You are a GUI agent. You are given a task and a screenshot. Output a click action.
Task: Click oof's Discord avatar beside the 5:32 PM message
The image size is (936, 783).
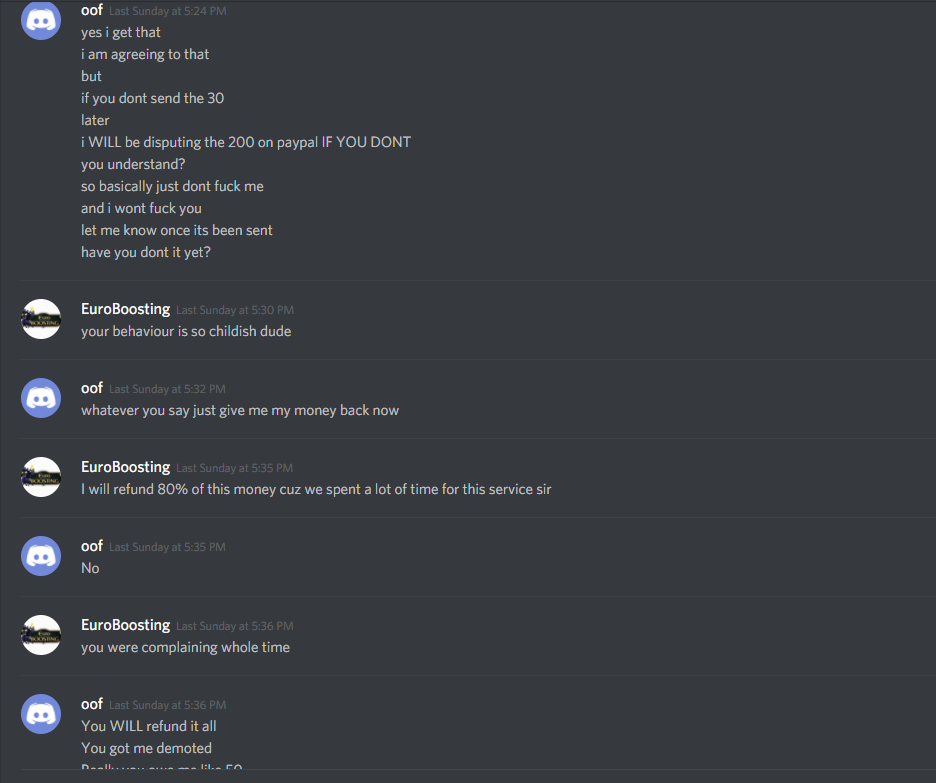[x=41, y=398]
